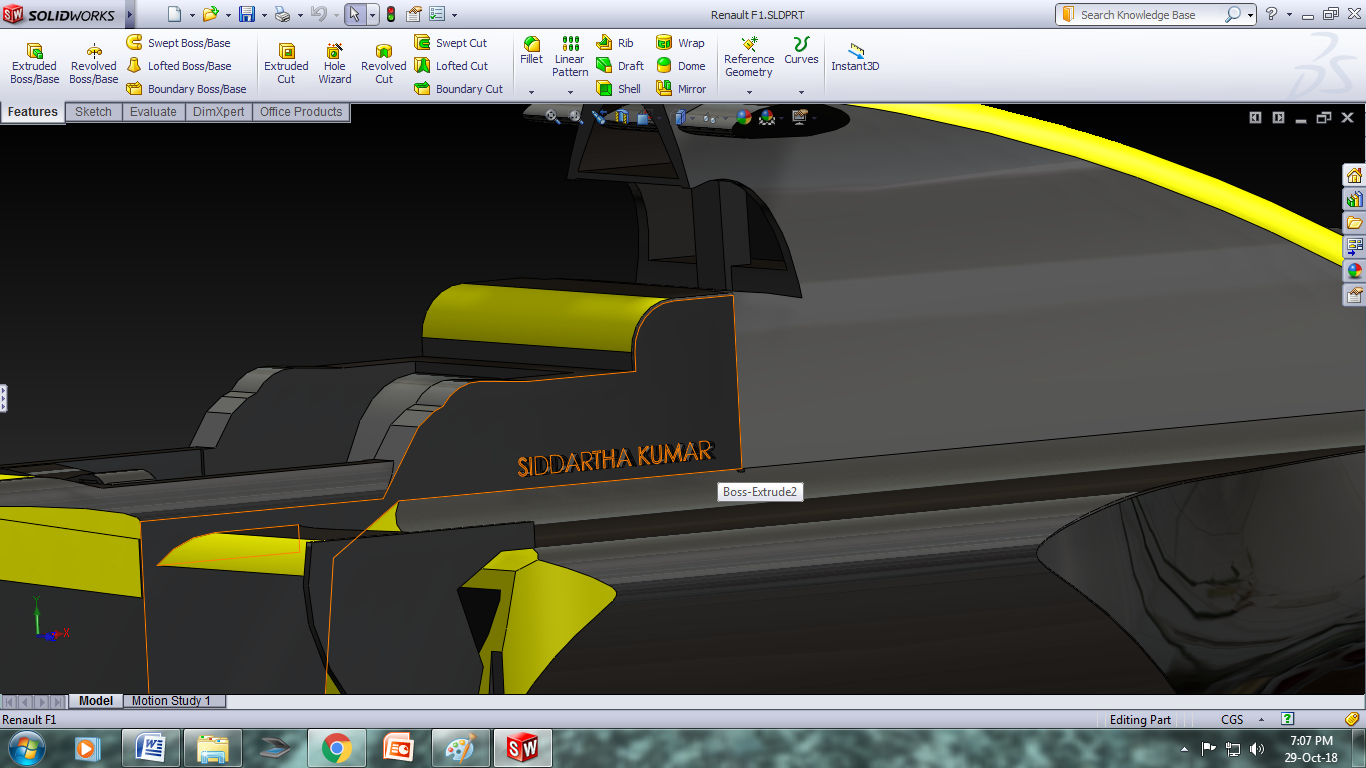Open Edit Appearance color ball
Screen dimensions: 1366x768
coord(743,117)
